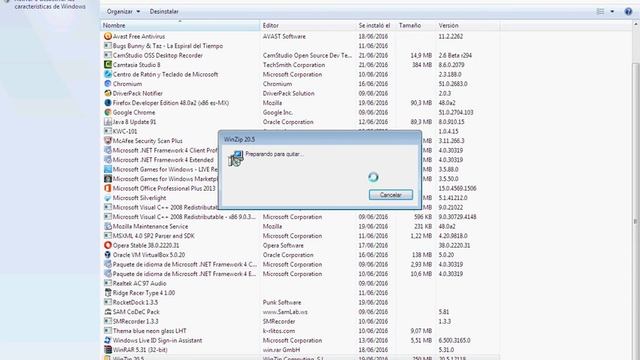Click the win.rar GmbH editor cell
This screenshot has width=640, height=360.
(281, 350)
